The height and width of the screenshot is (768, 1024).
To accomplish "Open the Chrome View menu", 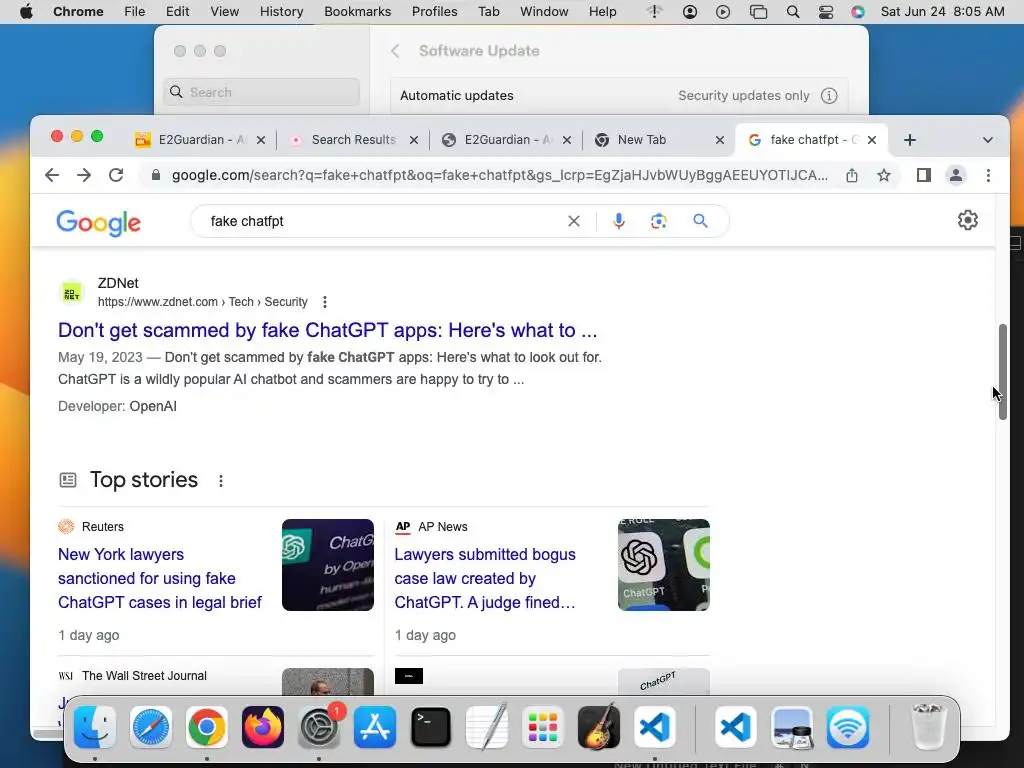I will (224, 12).
